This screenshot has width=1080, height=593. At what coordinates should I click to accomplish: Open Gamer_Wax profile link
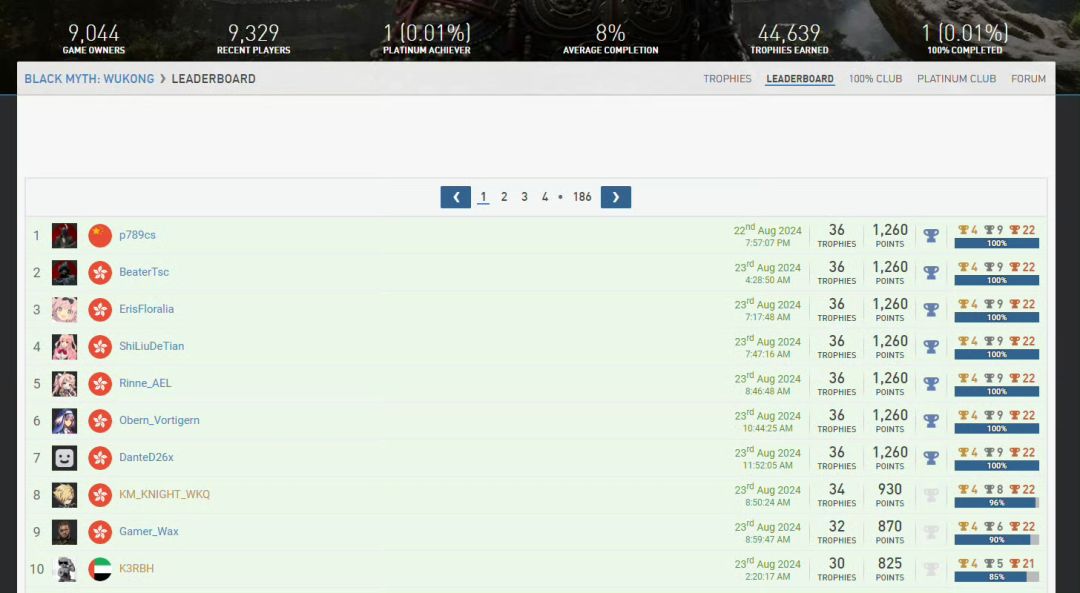coord(149,532)
